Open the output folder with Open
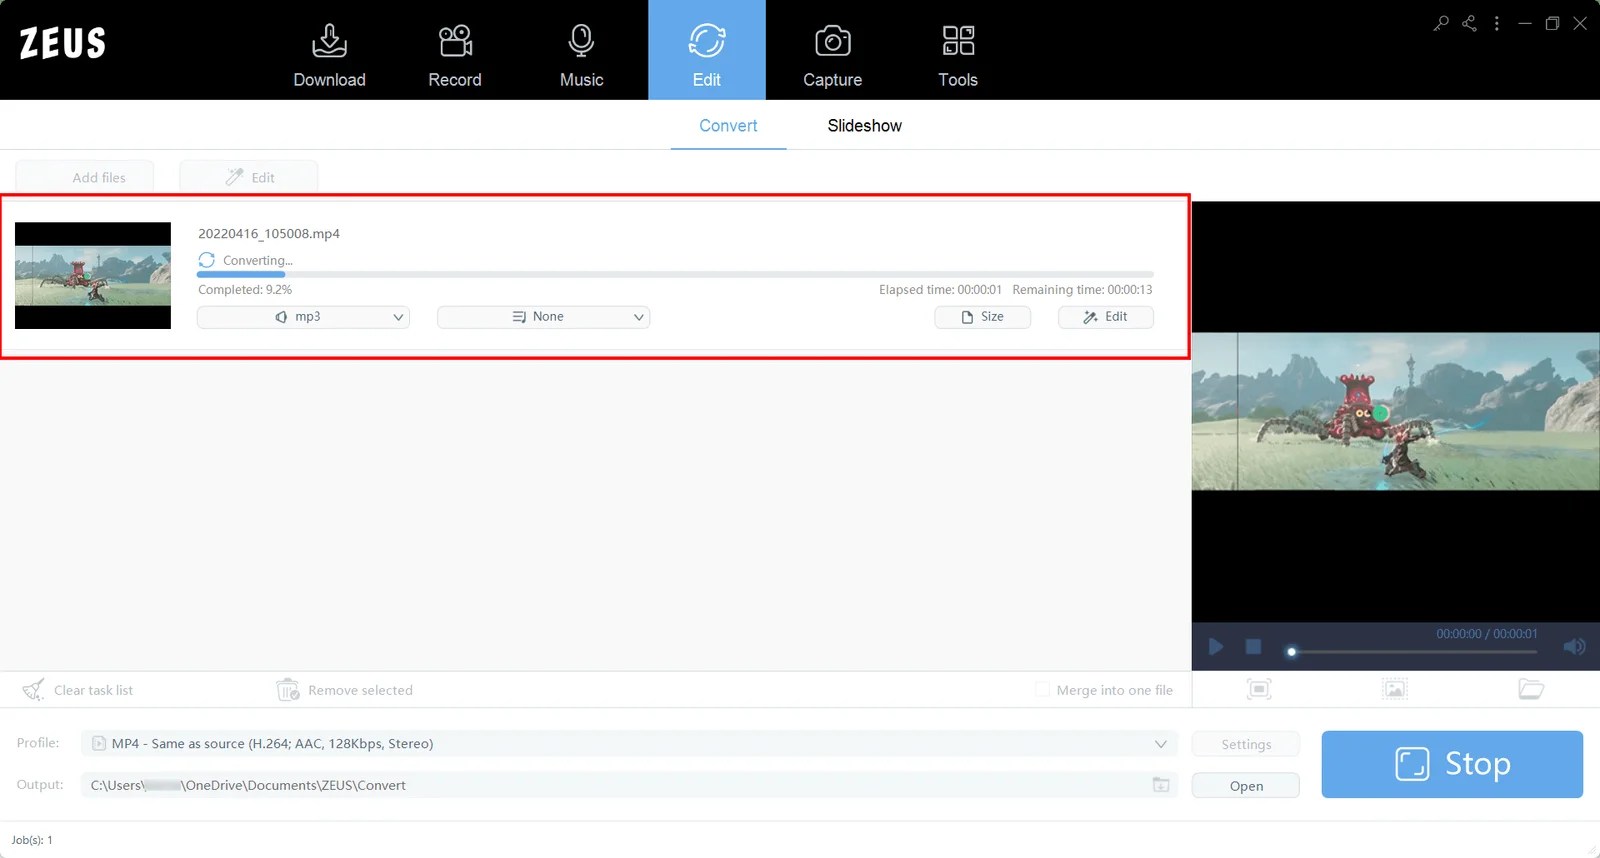The height and width of the screenshot is (858, 1600). click(1246, 786)
